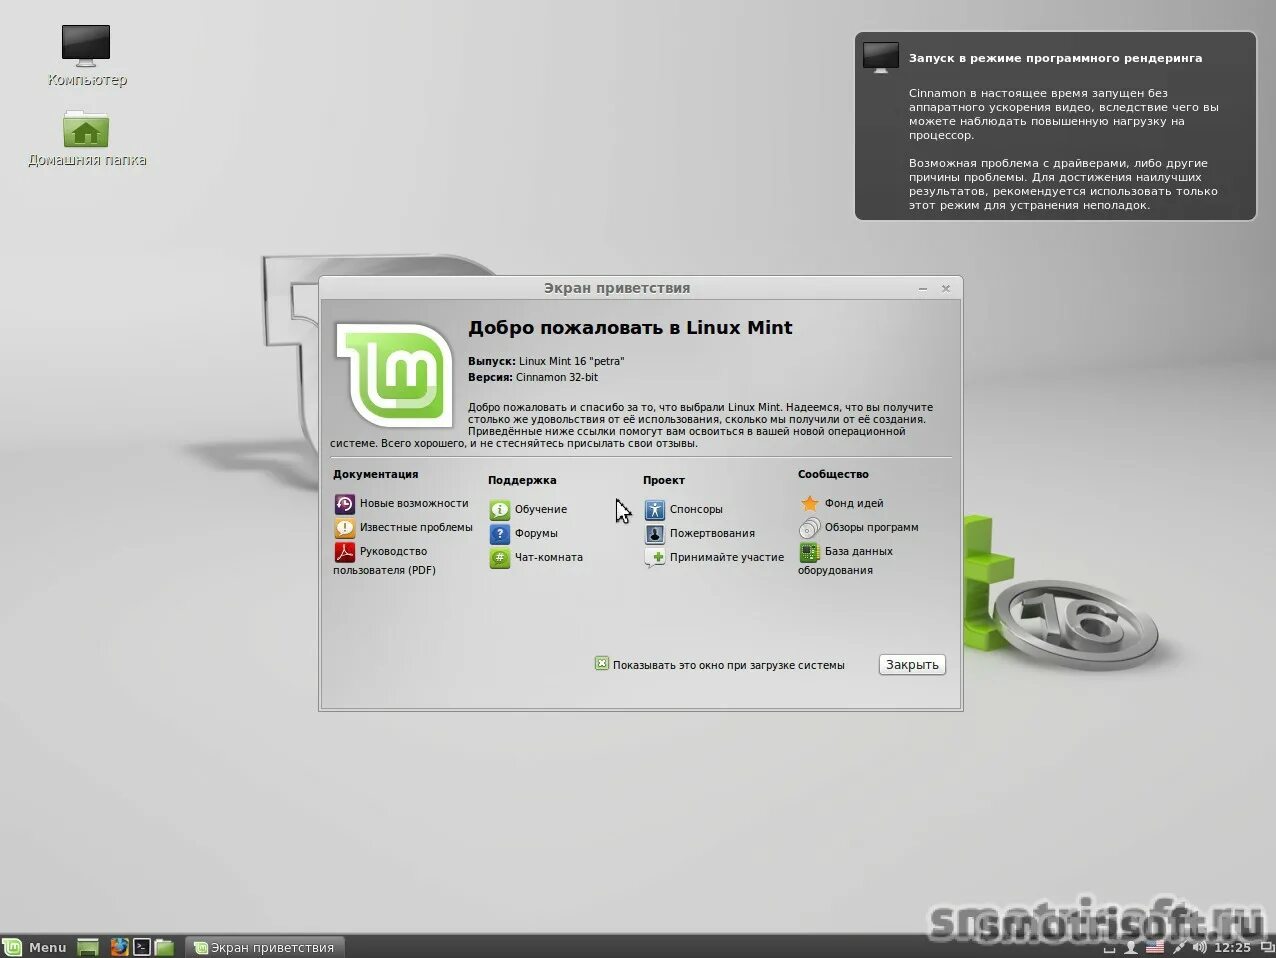The image size is (1276, 958).
Task: Click the US flag keyboard layout indicator
Action: (x=1155, y=947)
